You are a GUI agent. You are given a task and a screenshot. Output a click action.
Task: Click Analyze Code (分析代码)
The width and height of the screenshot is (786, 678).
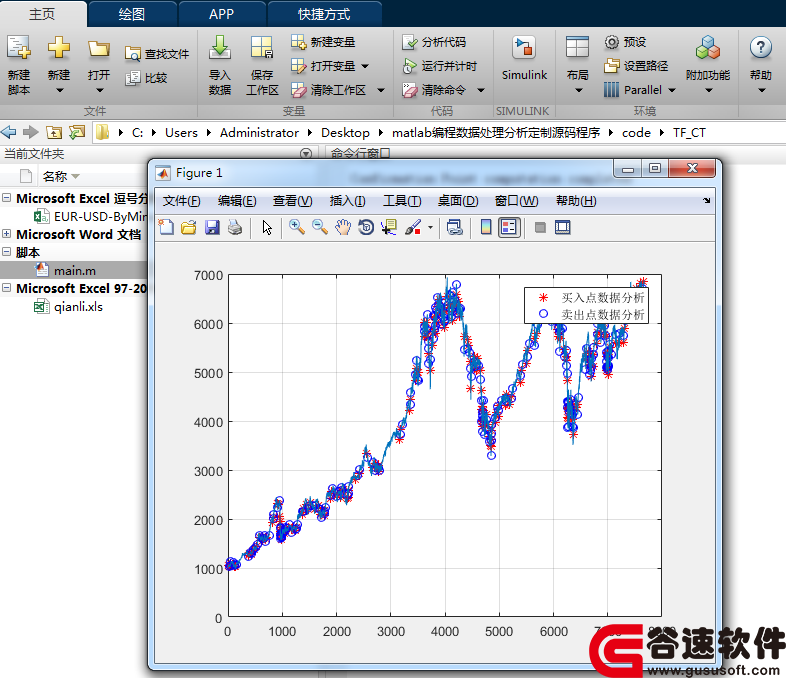coord(434,42)
